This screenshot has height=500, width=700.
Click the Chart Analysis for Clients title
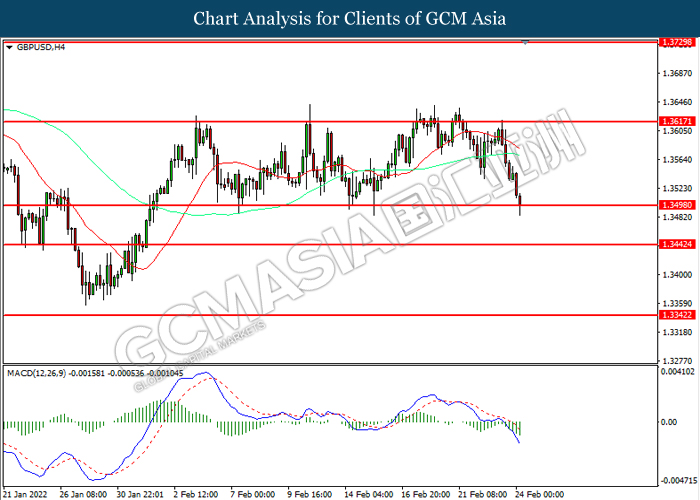[x=350, y=19]
